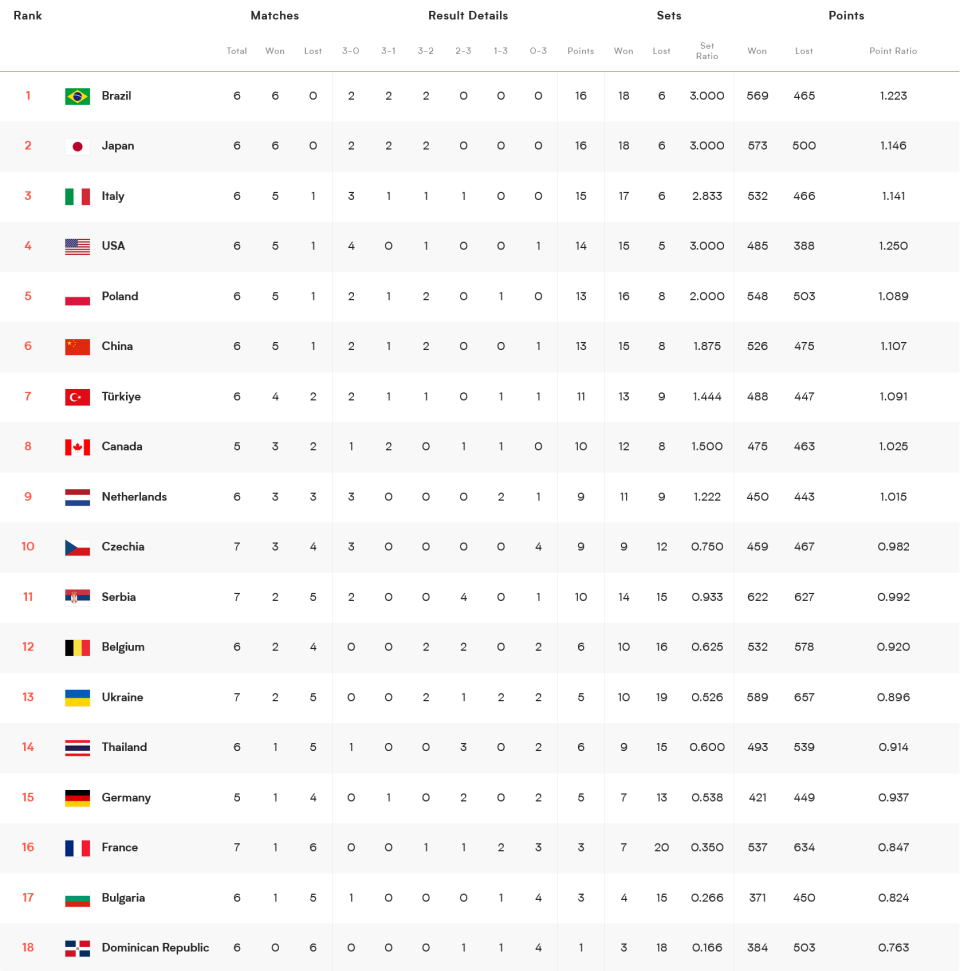
Task: Click the Matches column group header
Action: [x=274, y=15]
